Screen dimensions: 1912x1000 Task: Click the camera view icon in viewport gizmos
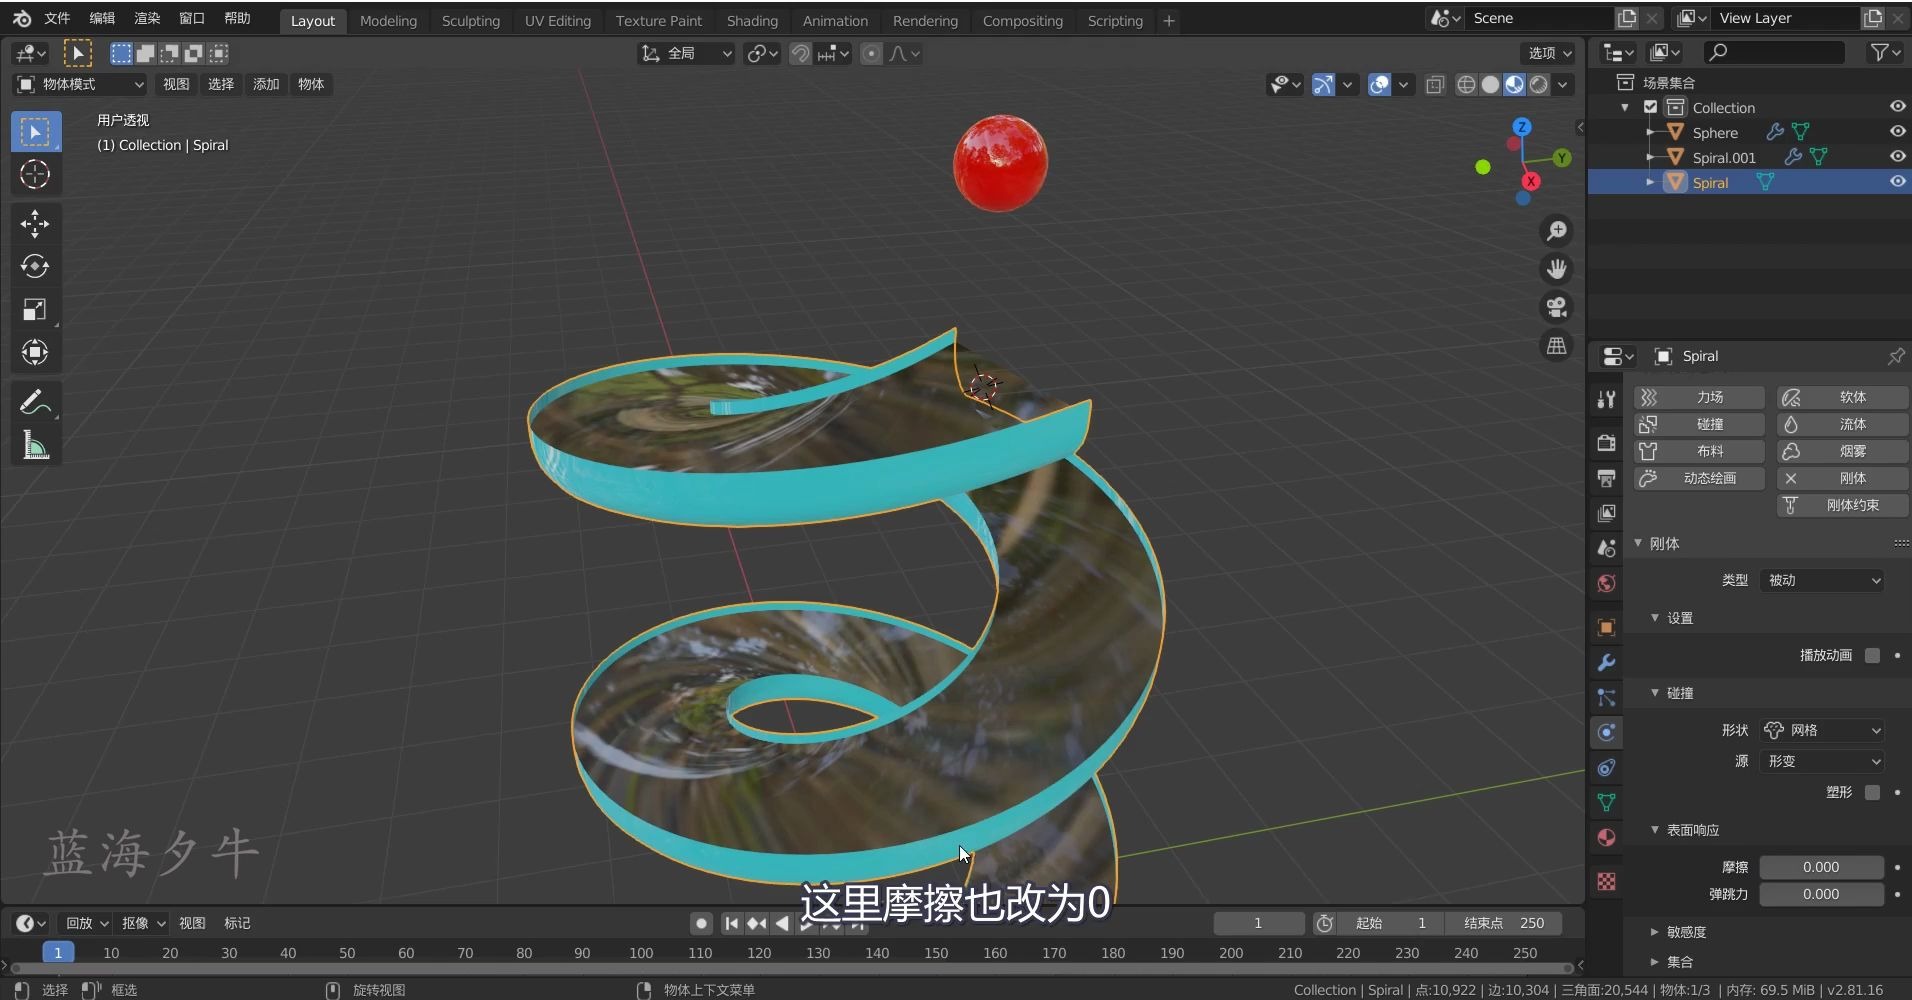(1556, 307)
